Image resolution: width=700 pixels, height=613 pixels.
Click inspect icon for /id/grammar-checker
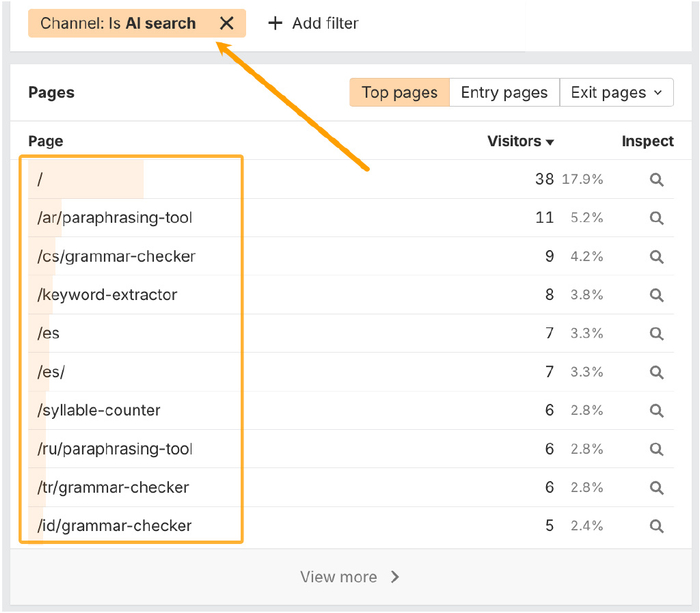656,526
